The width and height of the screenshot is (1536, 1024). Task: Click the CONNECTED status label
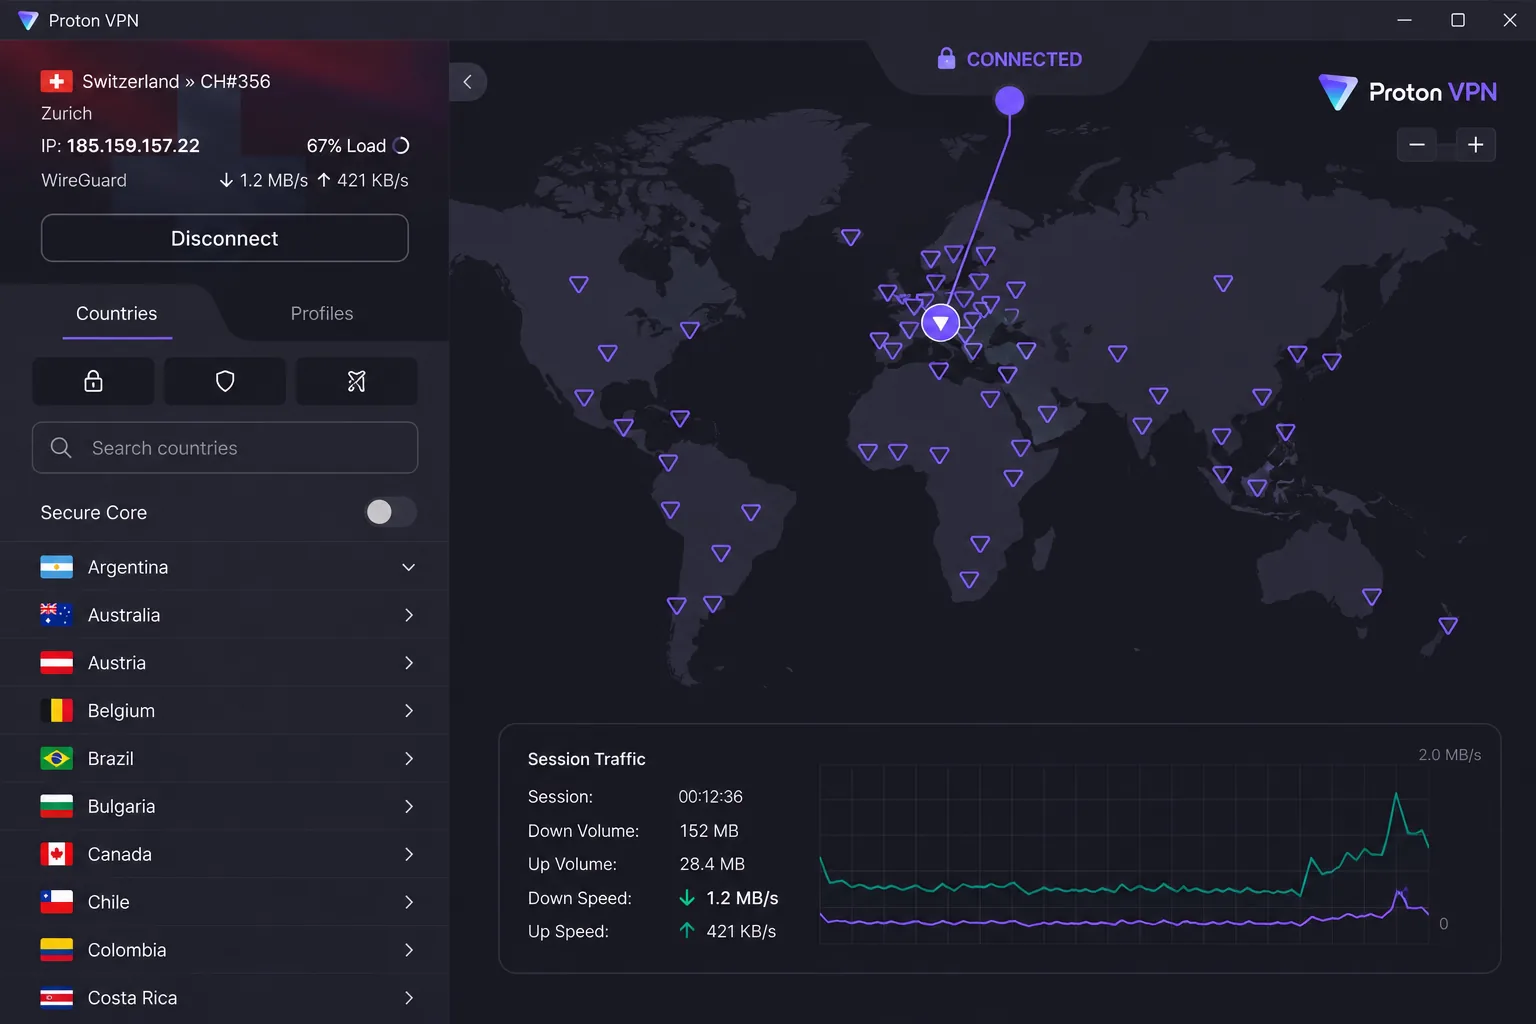point(1024,59)
